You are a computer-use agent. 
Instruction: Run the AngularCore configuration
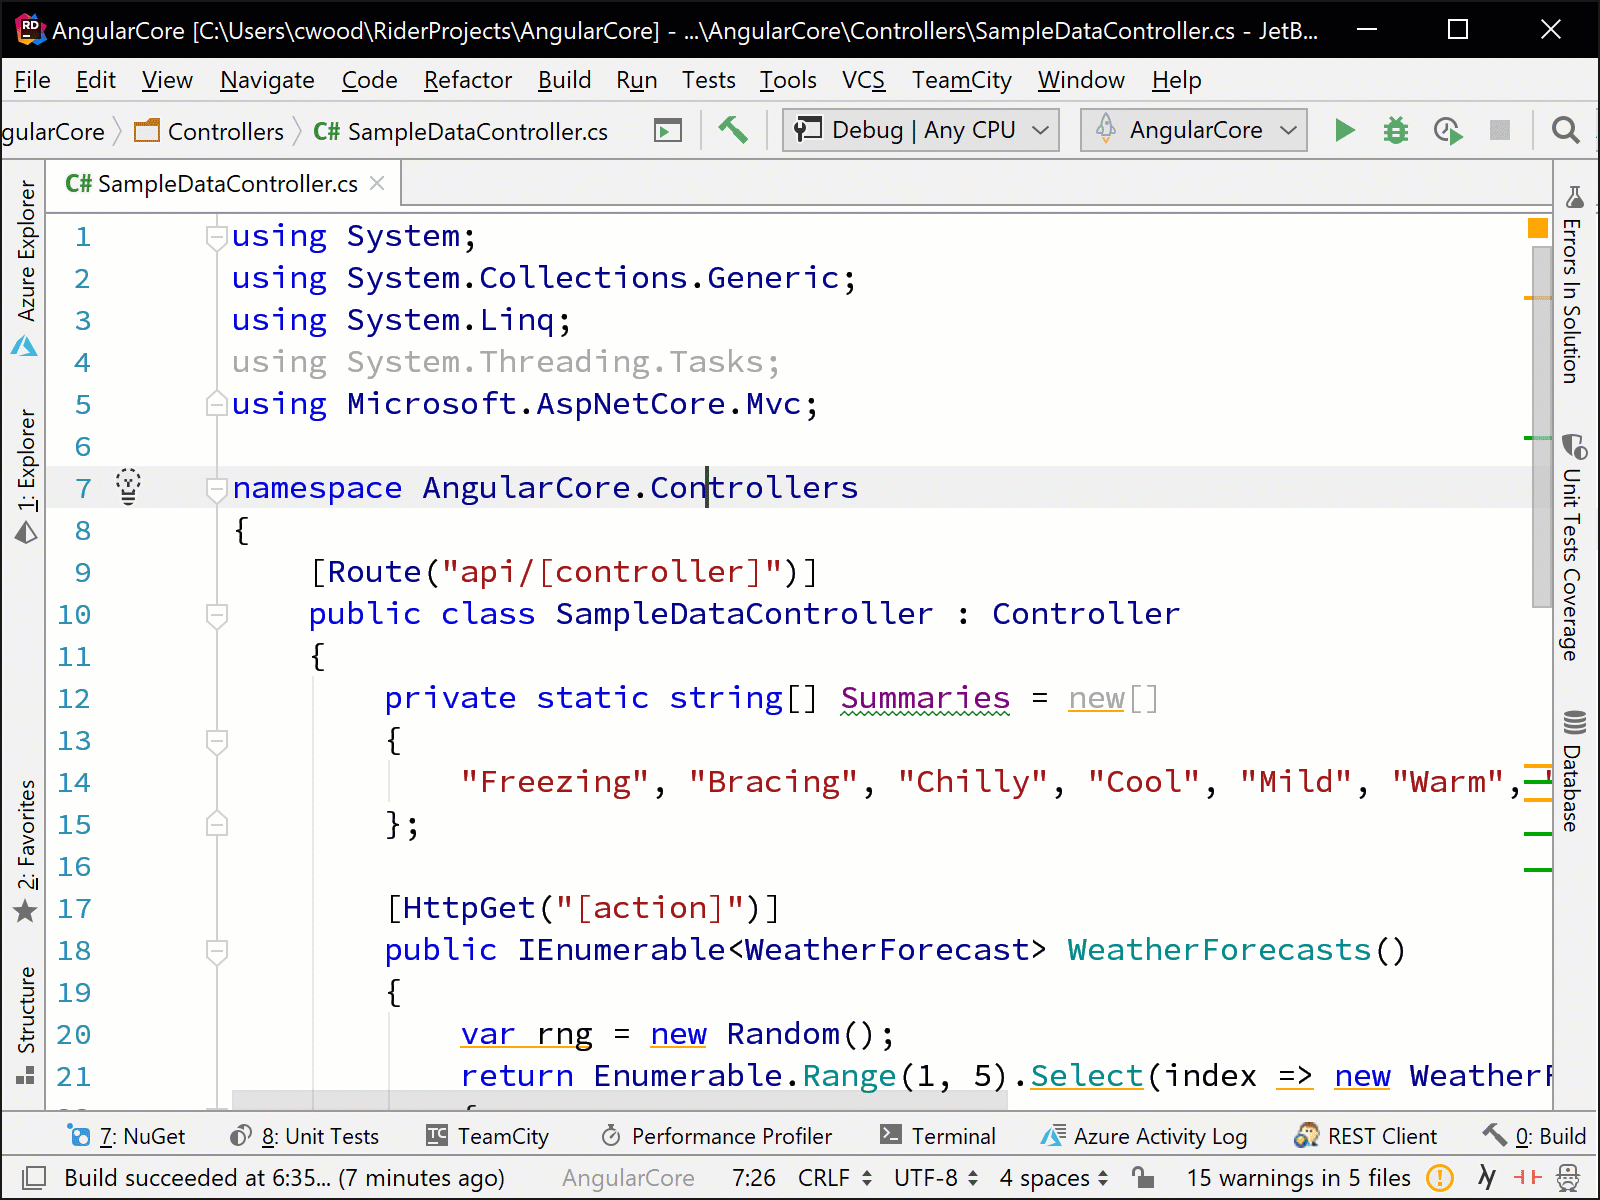pyautogui.click(x=1344, y=130)
